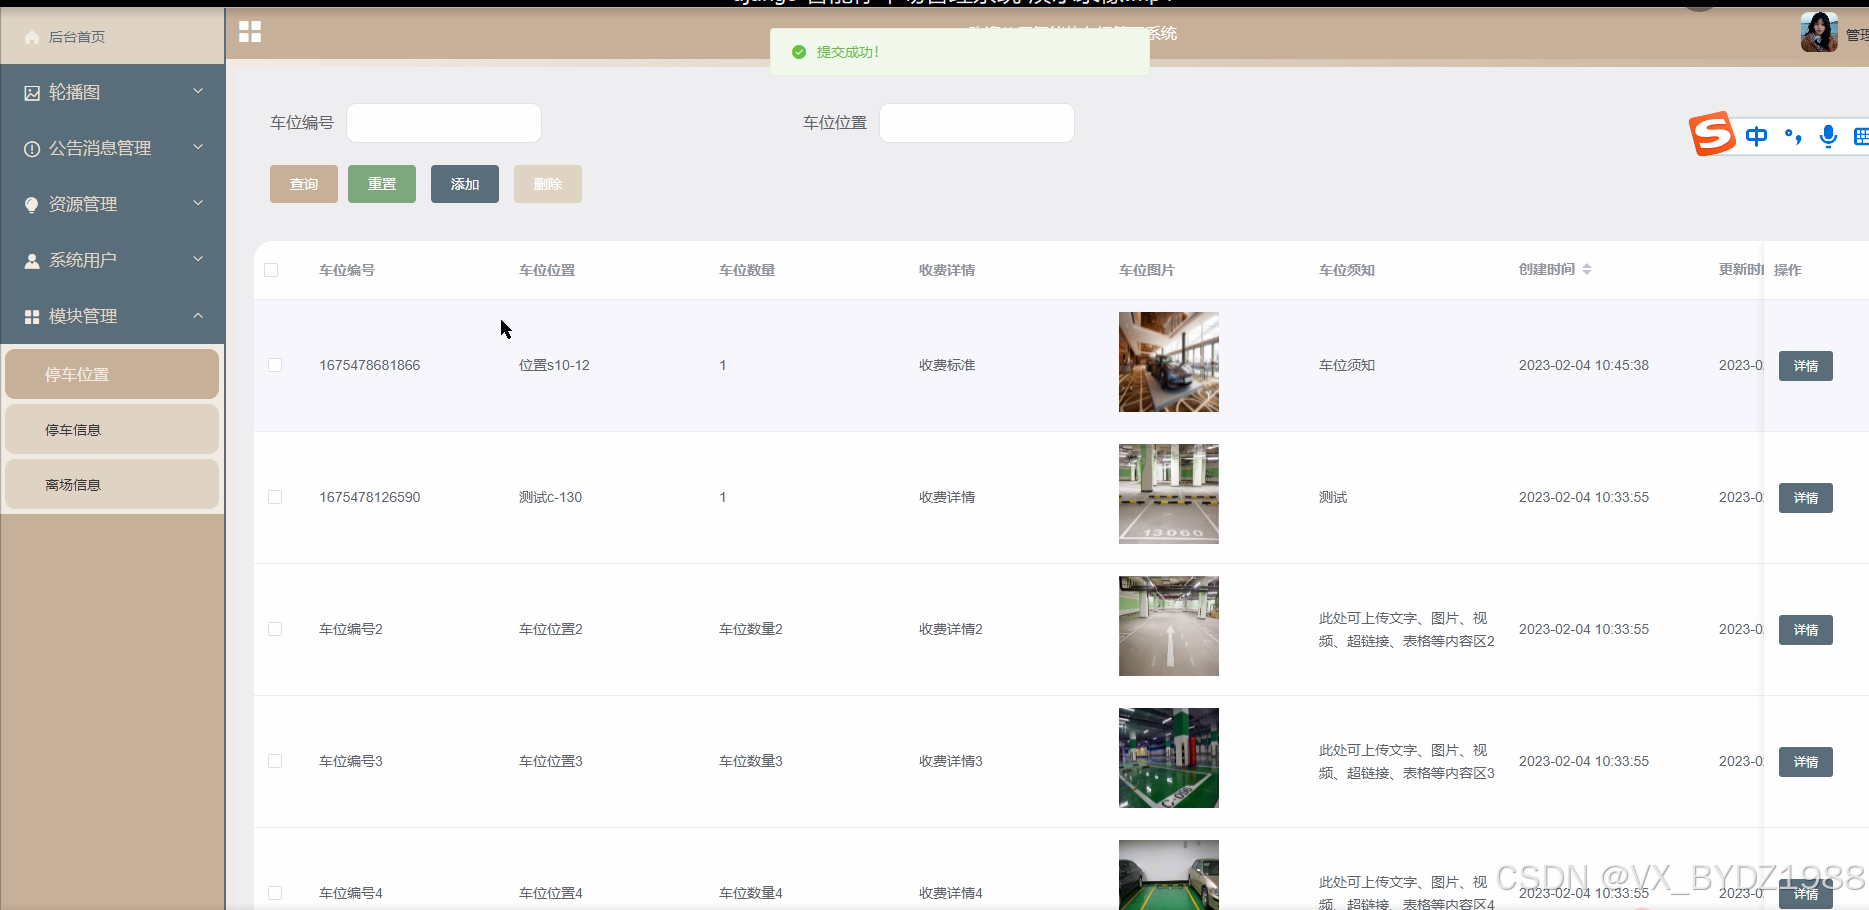Screen dimensions: 1869x910
Task: Expand the 轮播图 menu chevron
Action: click(198, 91)
